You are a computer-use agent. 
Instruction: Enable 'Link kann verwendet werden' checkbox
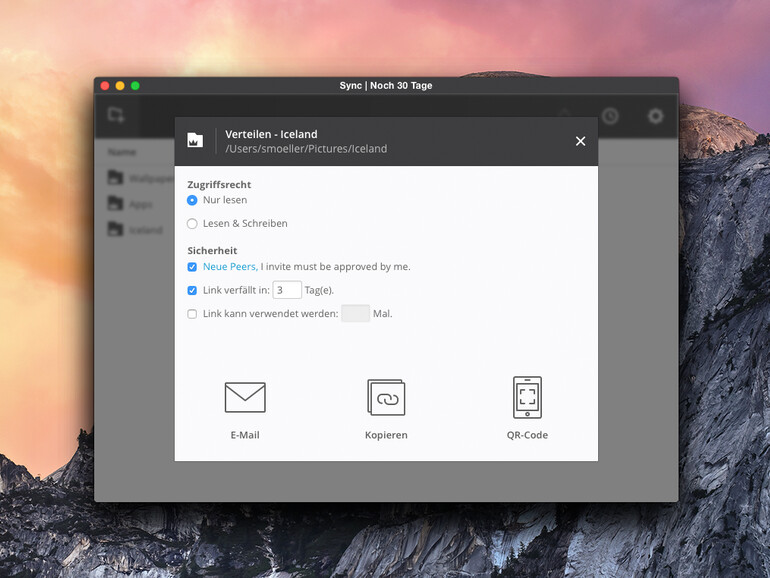[192, 314]
